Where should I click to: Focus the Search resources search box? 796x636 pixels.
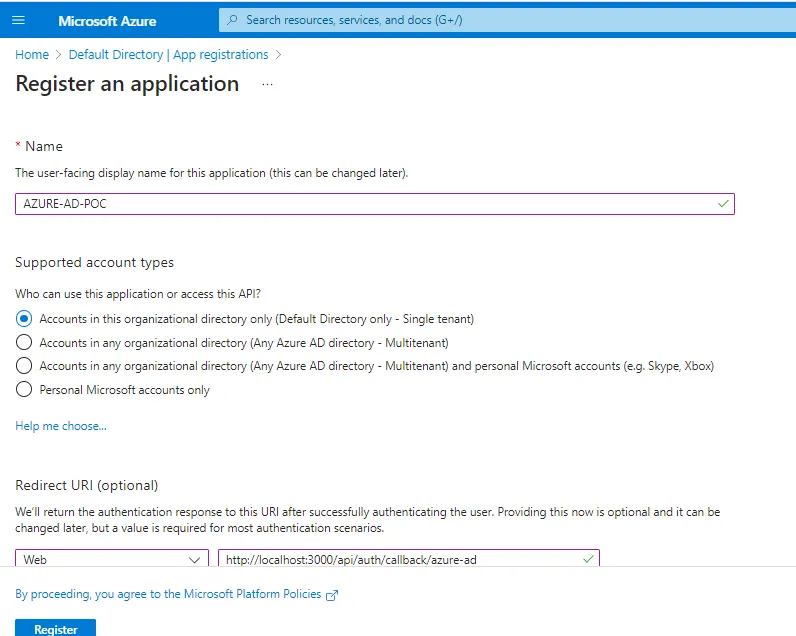coord(507,20)
